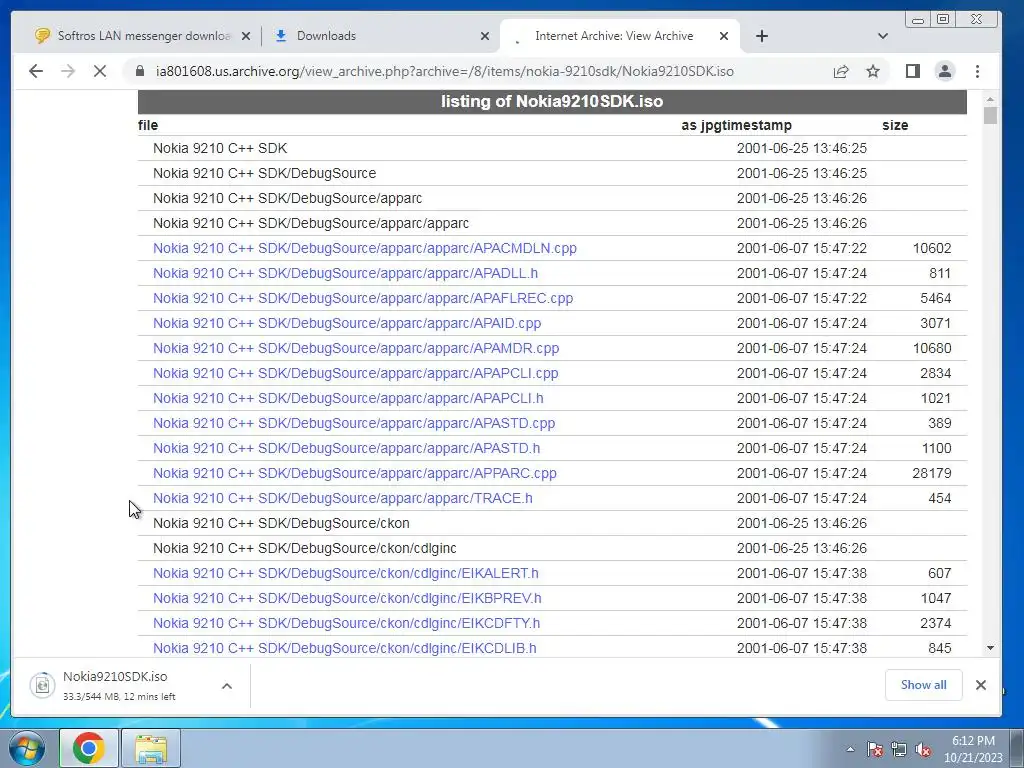Click the size value 28179
Screen dimensions: 1024x768
tap(932, 473)
